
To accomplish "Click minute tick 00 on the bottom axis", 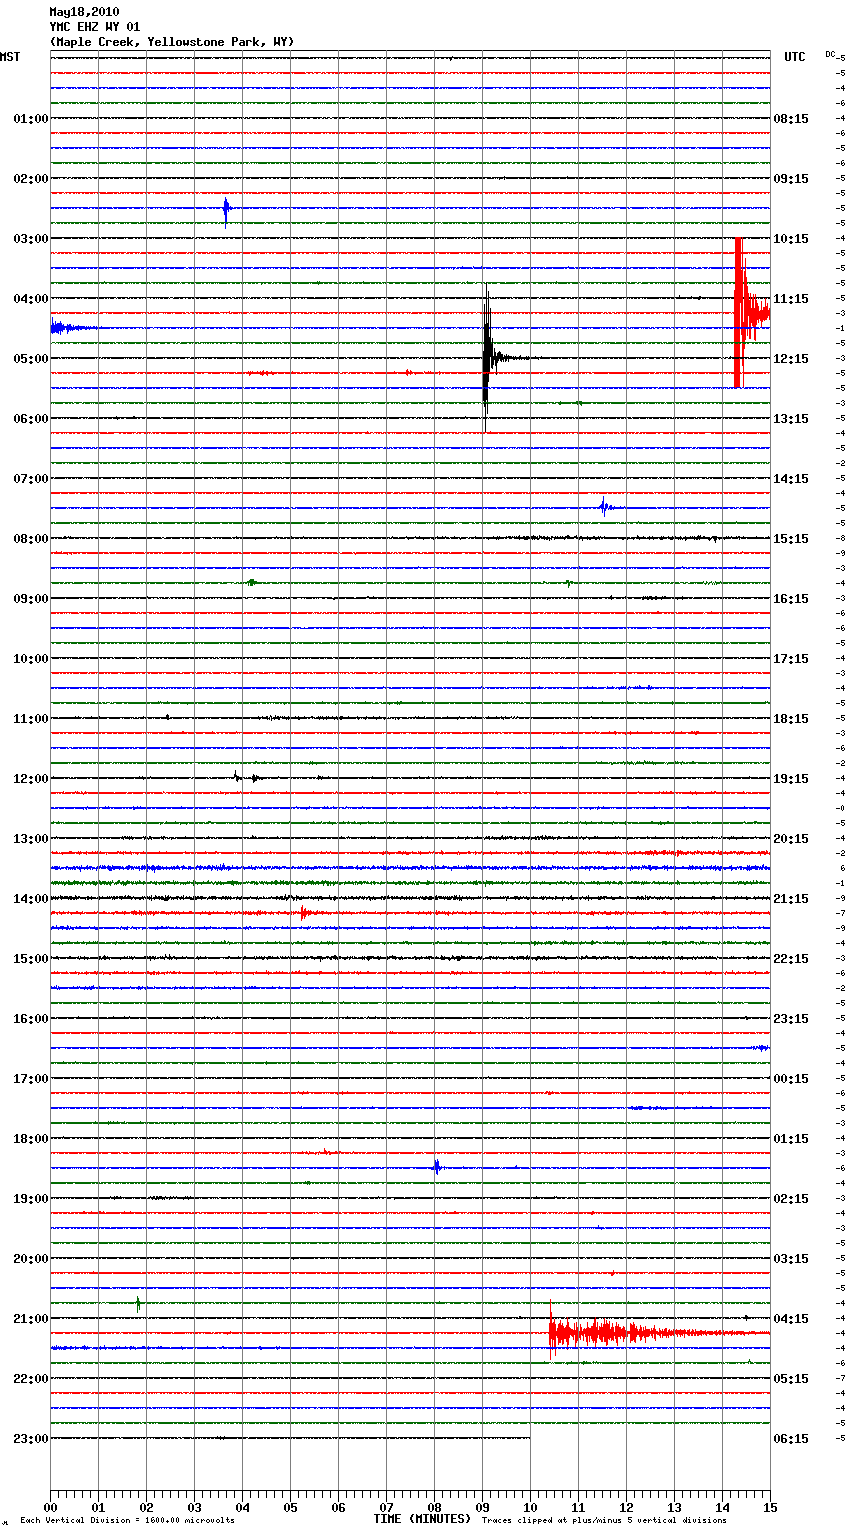I will pos(50,1507).
